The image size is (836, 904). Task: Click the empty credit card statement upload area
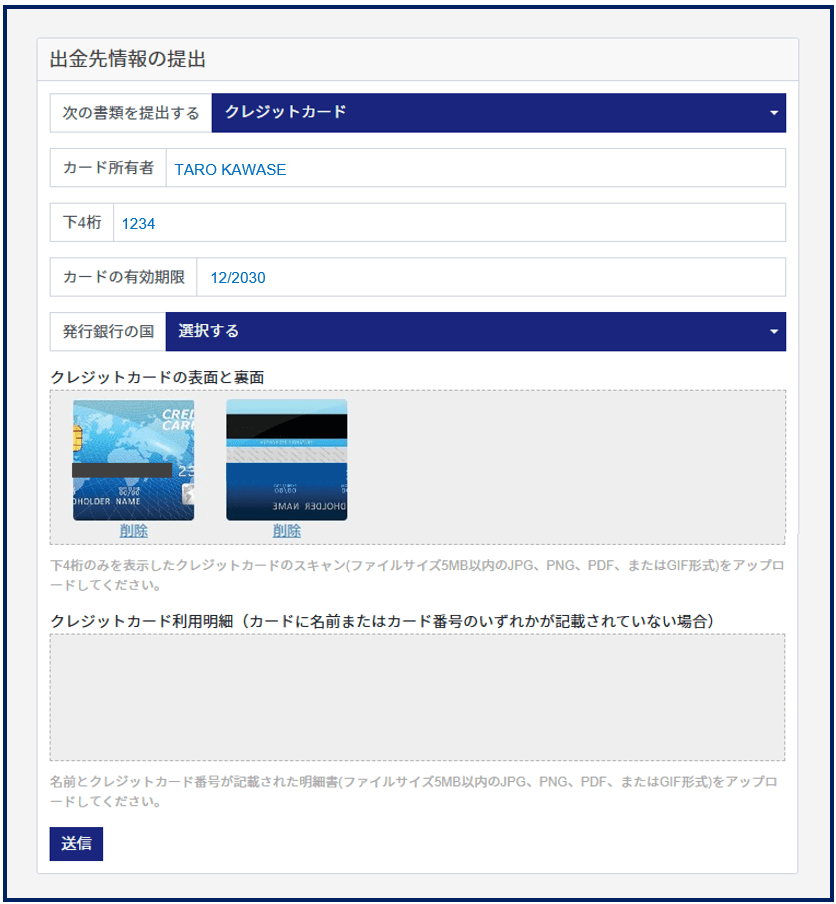tap(417, 696)
